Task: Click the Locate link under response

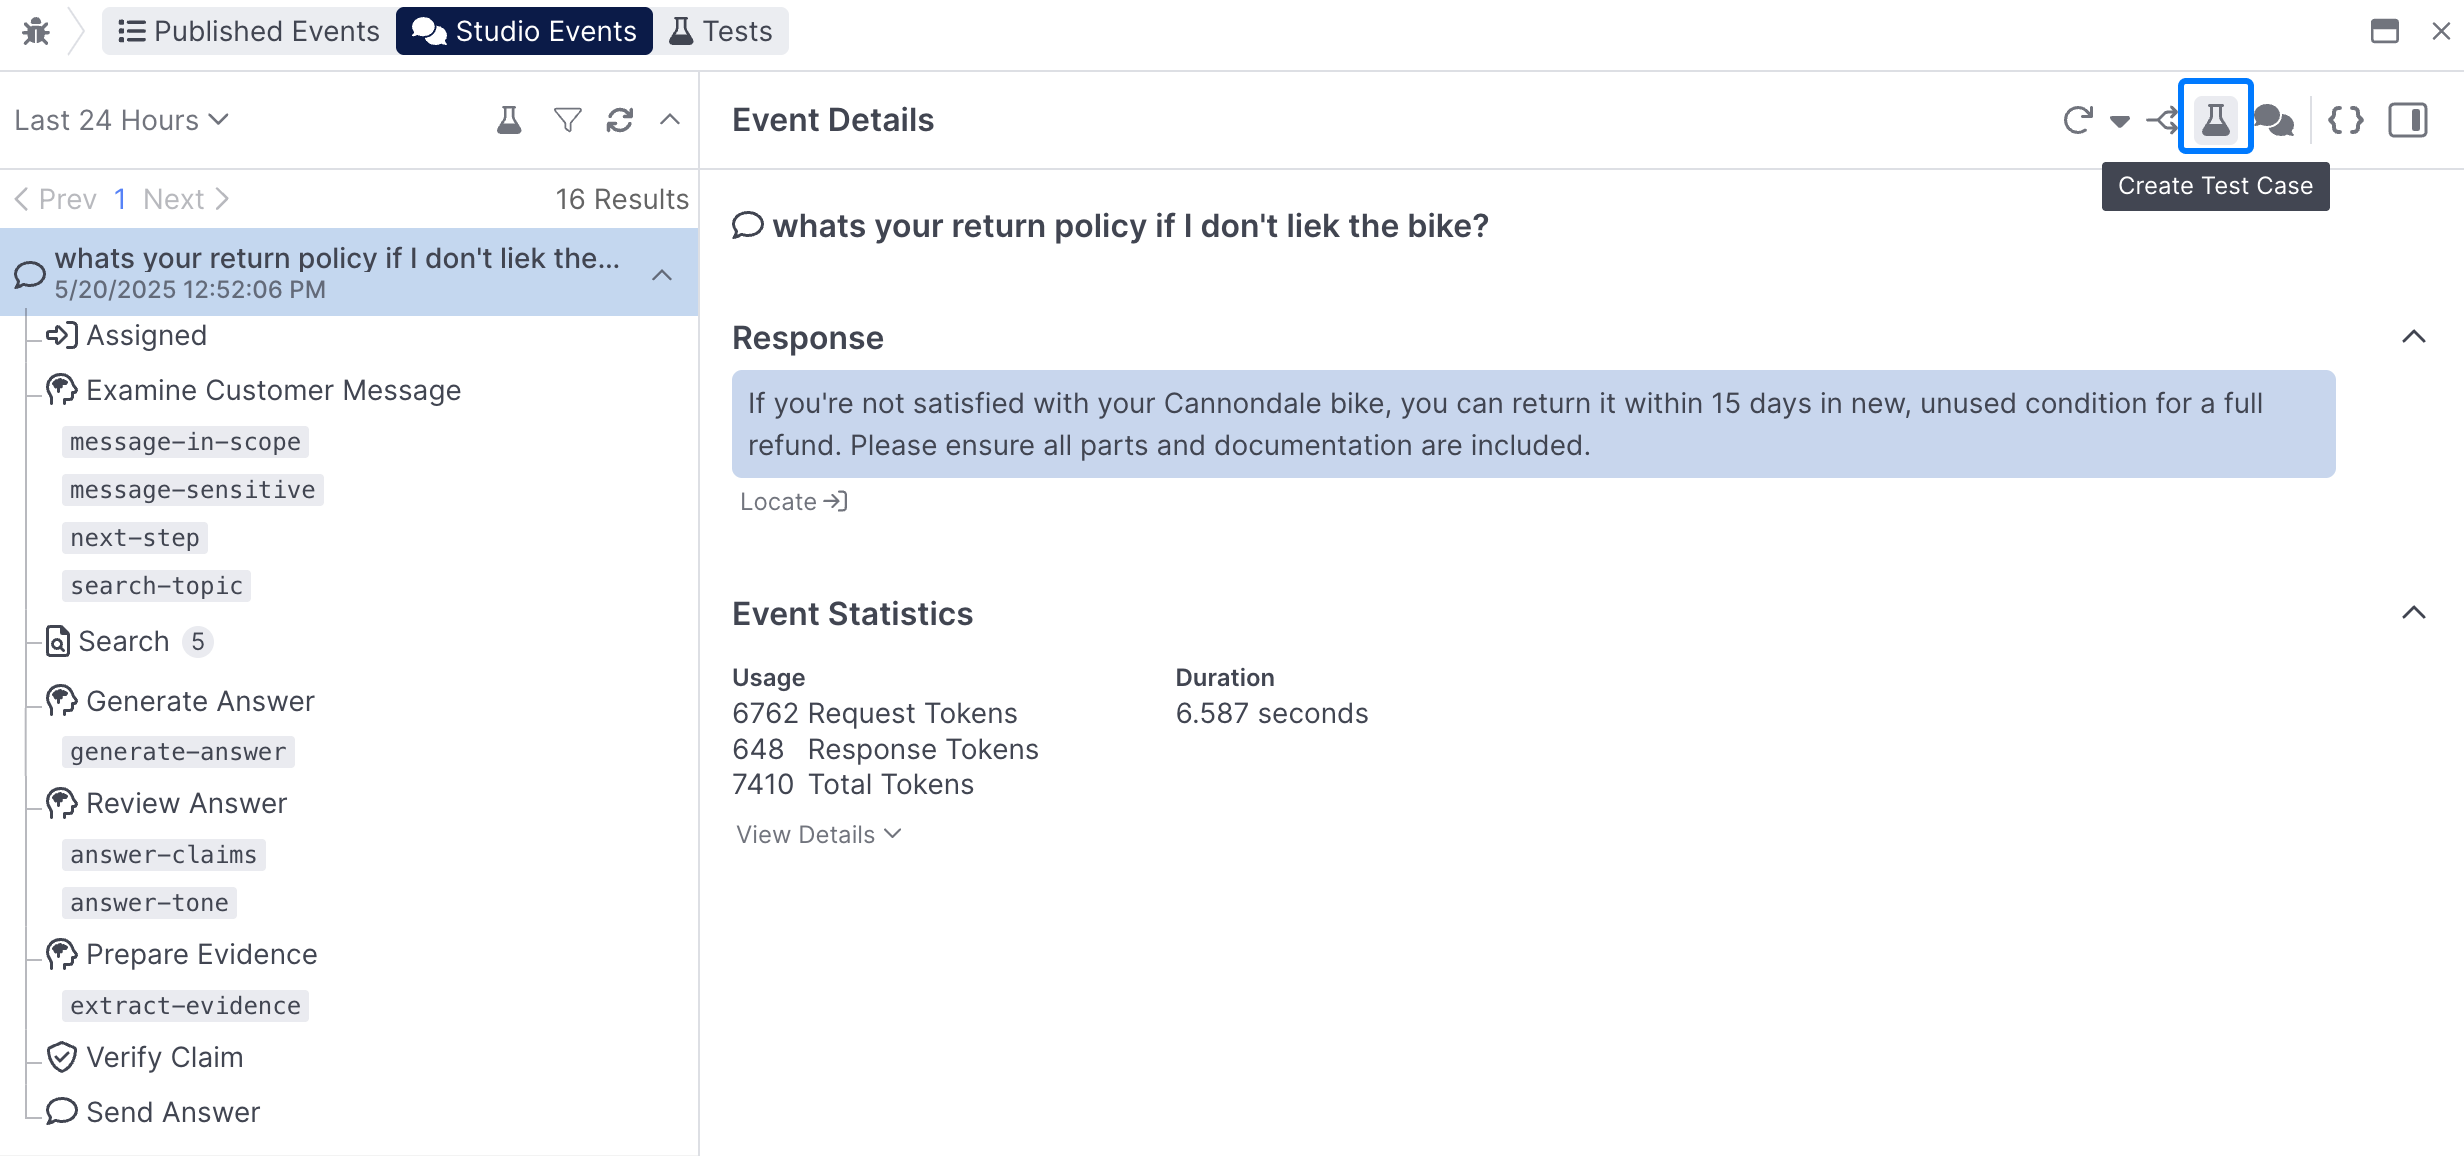Action: 793,501
